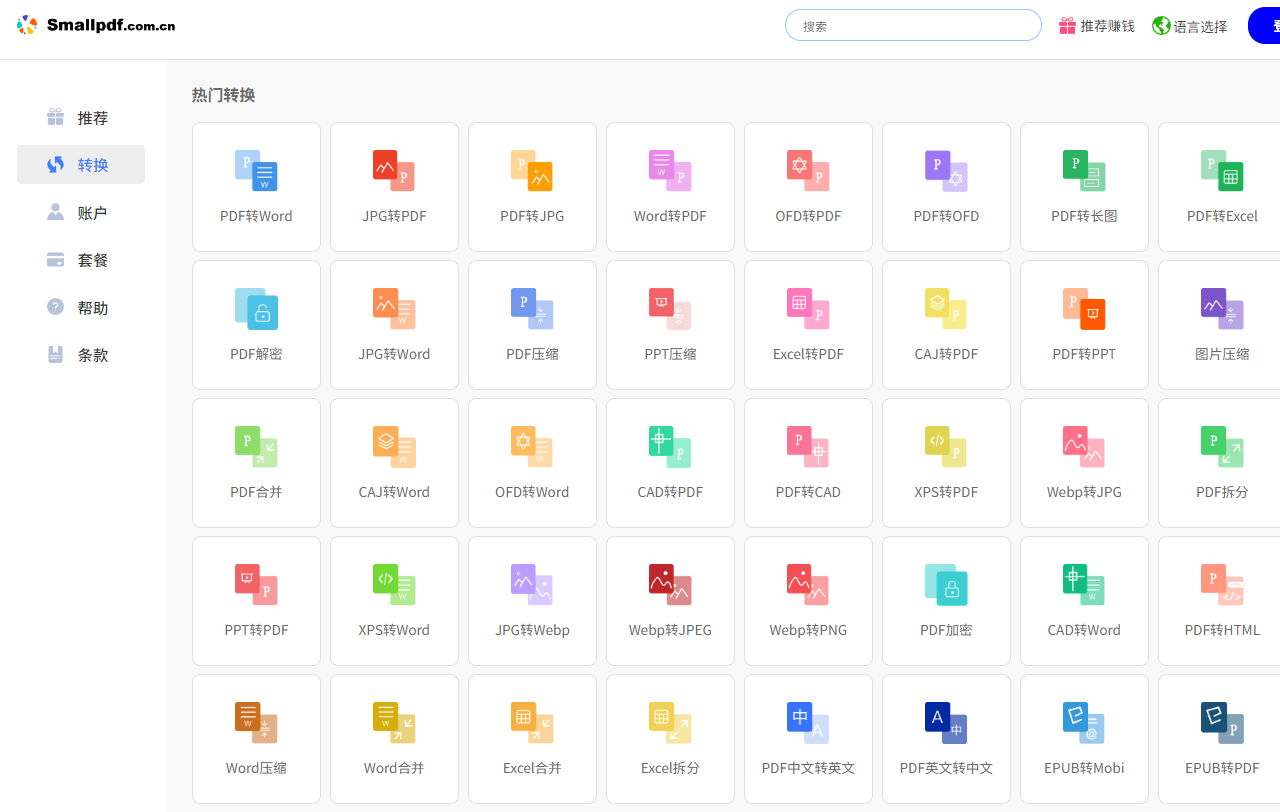Open the PDF转长图 tool tile

pyautogui.click(x=1084, y=187)
